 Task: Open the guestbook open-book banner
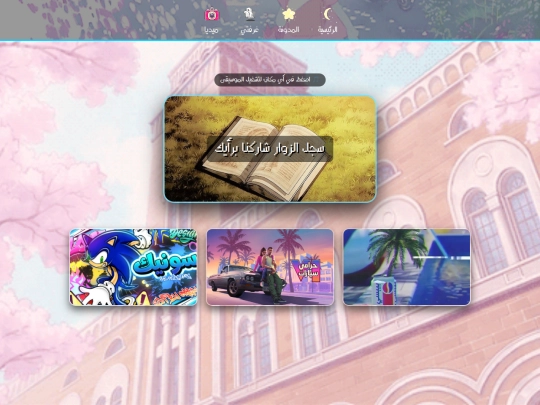(x=270, y=149)
